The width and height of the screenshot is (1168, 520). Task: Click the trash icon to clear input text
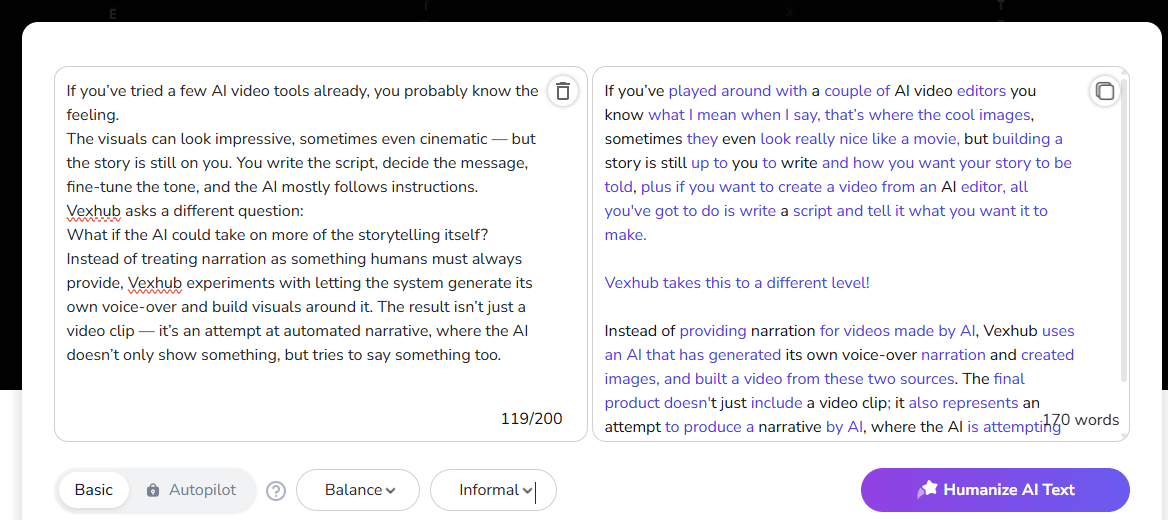(x=563, y=91)
